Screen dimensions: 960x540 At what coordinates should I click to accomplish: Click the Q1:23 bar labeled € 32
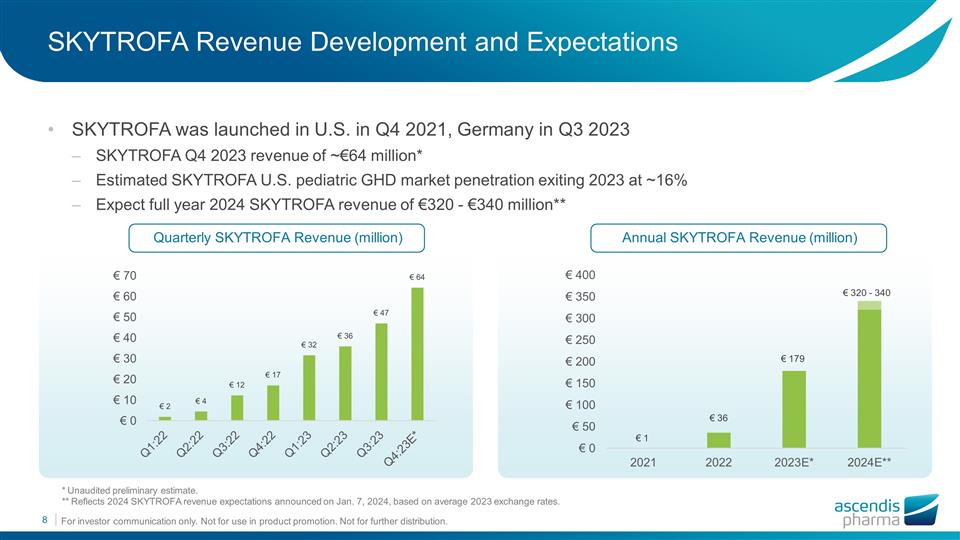[x=309, y=387]
